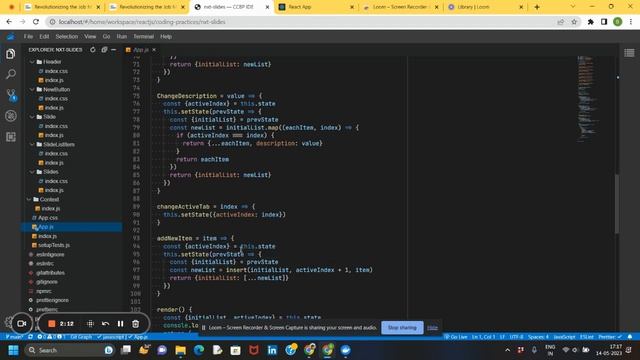Click the editor vertical scrollbar

(x=617, y=204)
